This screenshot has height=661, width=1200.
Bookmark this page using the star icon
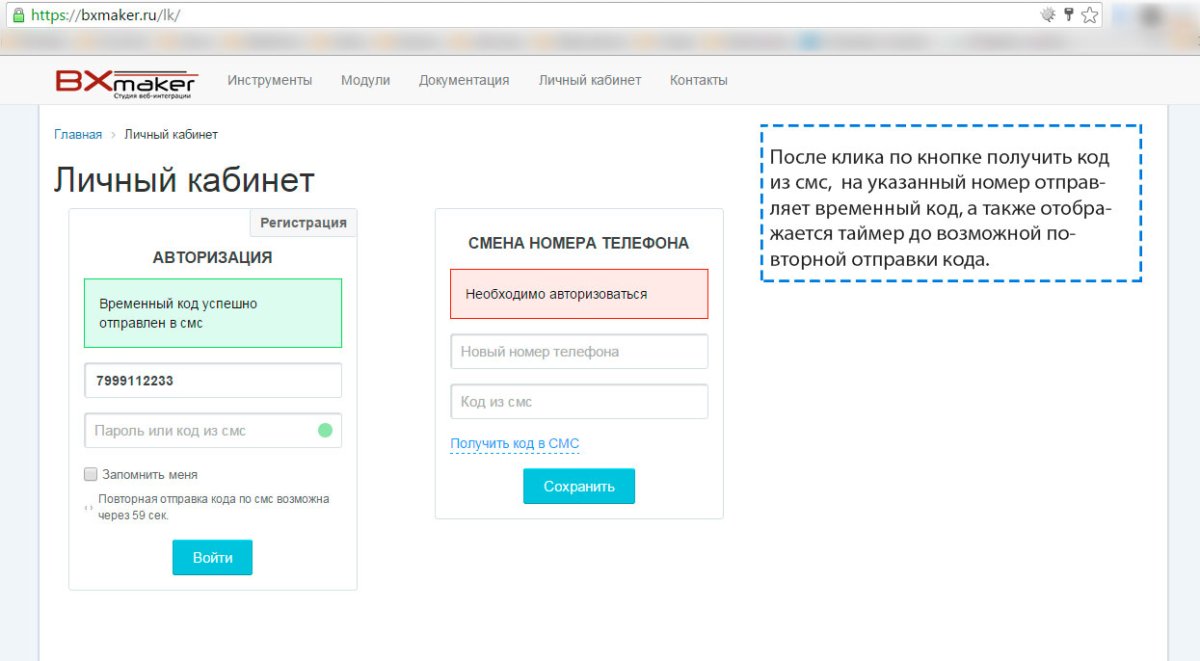pos(1090,14)
